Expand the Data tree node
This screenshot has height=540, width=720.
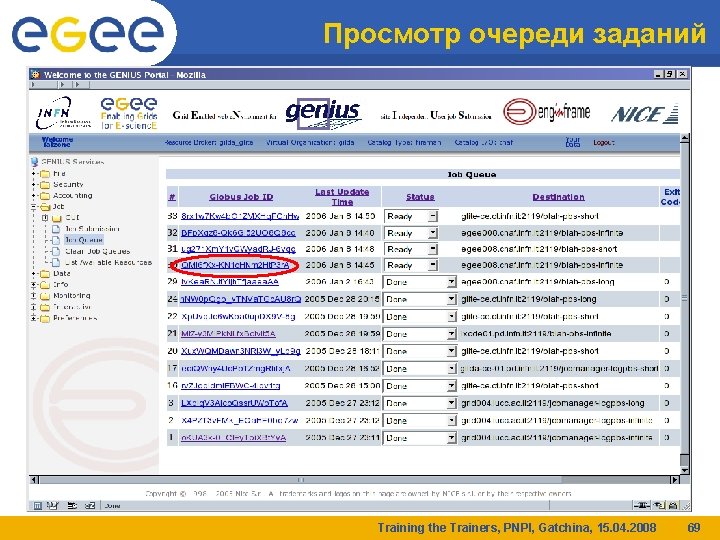(x=34, y=274)
